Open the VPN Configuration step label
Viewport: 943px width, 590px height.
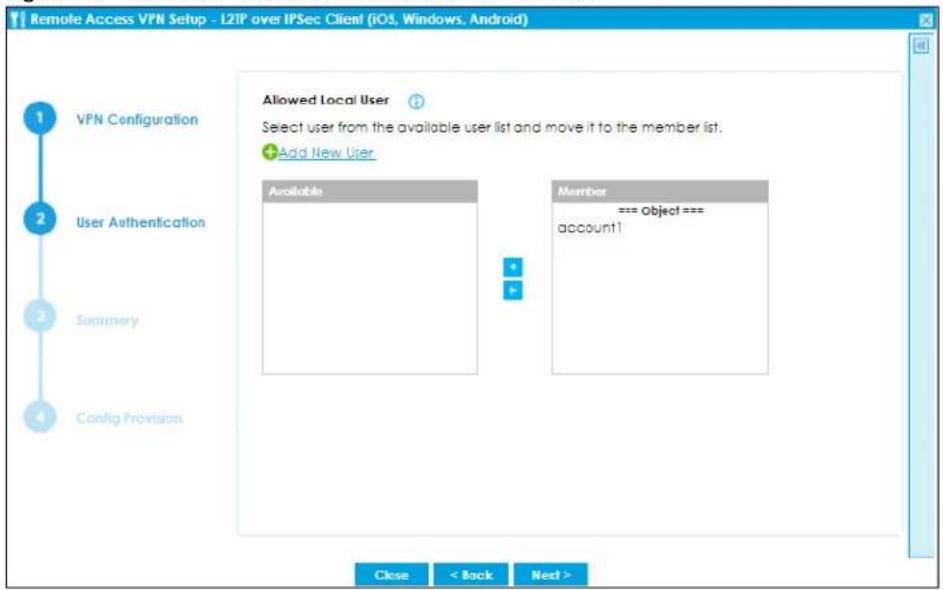[x=137, y=119]
